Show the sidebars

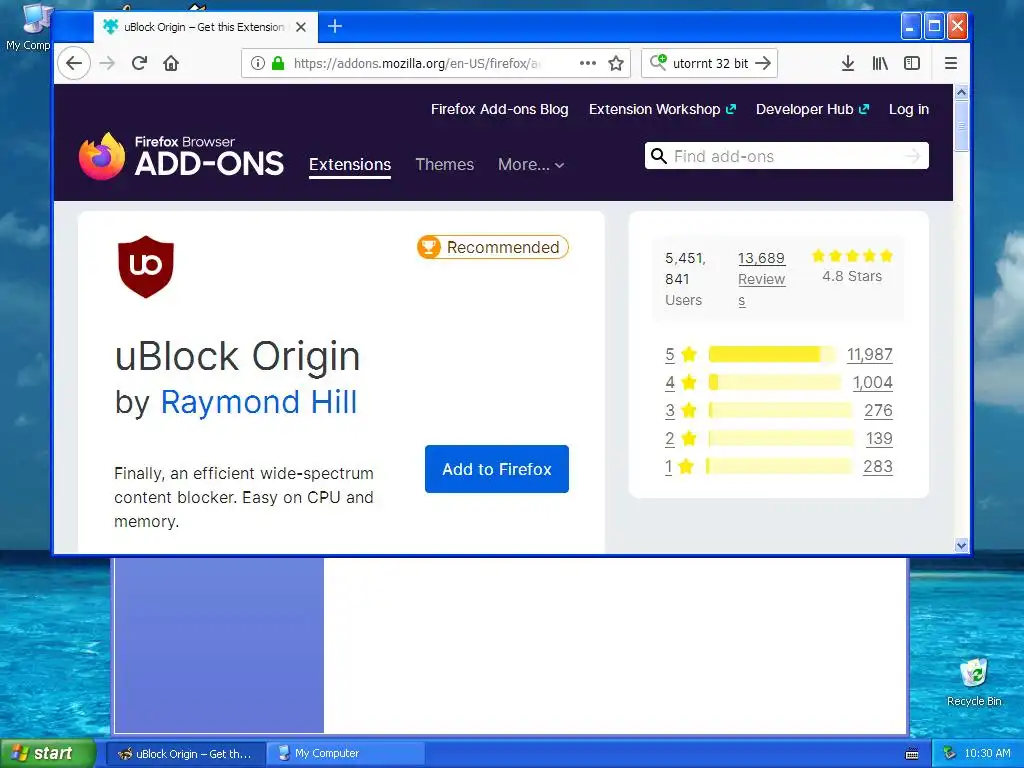click(912, 63)
